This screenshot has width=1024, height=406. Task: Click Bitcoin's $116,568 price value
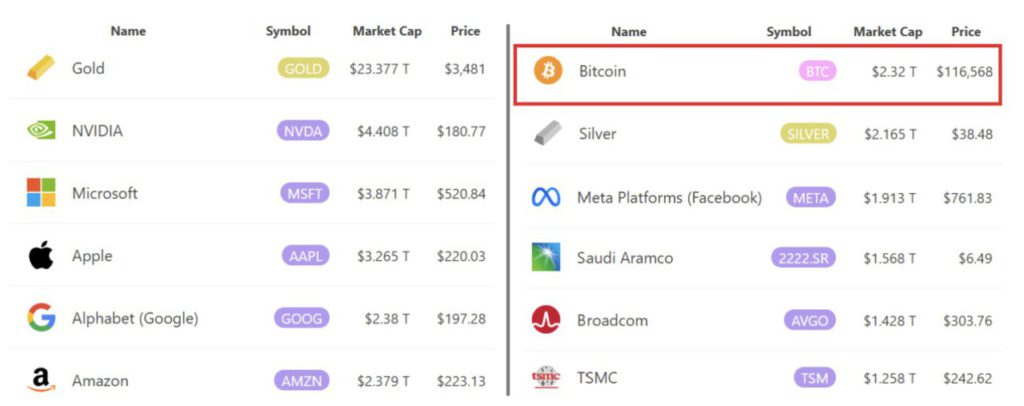pyautogui.click(x=964, y=72)
